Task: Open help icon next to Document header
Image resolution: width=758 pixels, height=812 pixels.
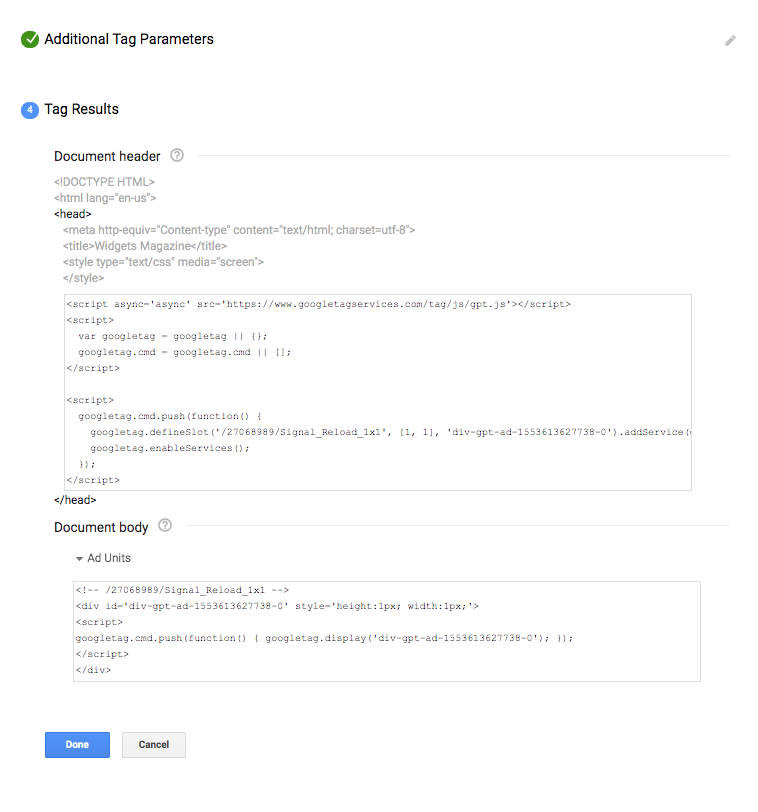Action: click(x=177, y=155)
